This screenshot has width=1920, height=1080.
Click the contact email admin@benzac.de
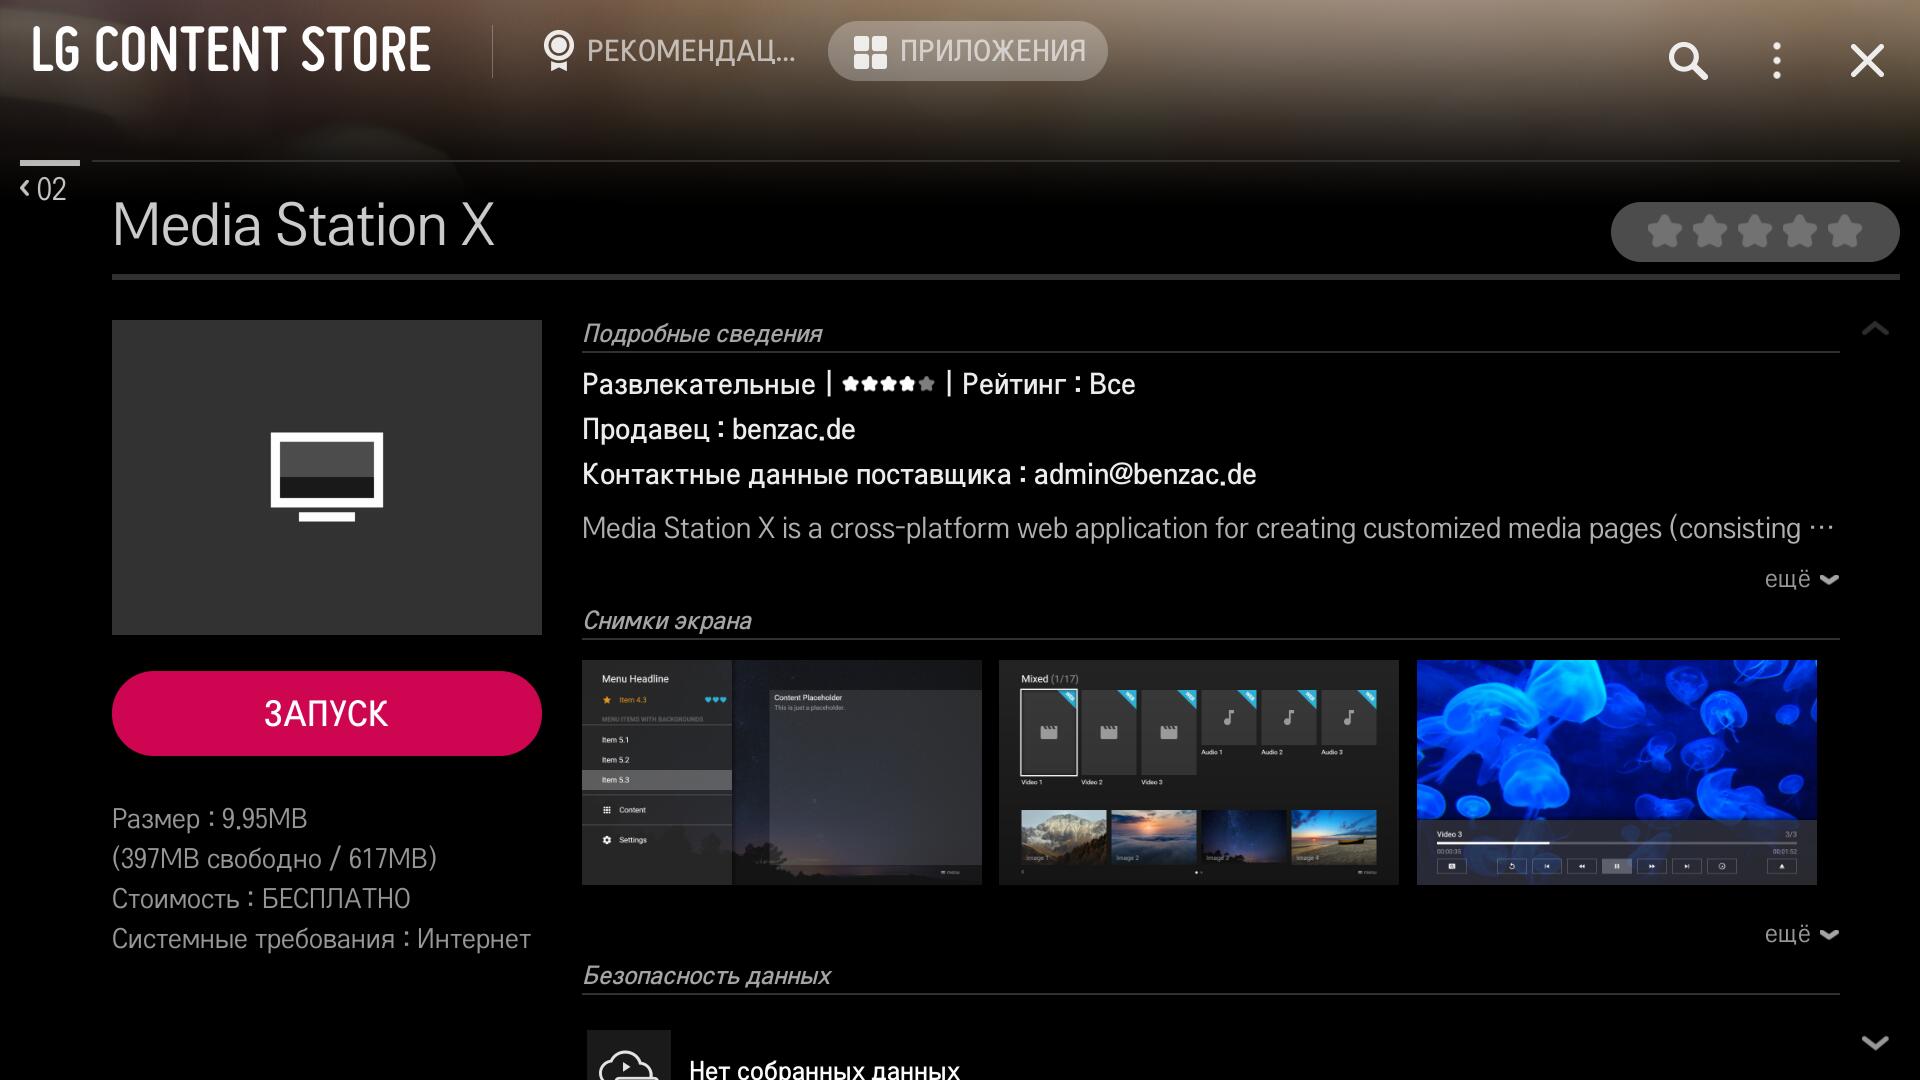pyautogui.click(x=1145, y=475)
